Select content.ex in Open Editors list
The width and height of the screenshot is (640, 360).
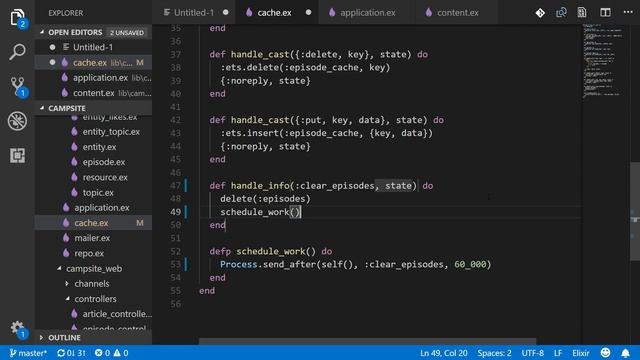coord(94,93)
